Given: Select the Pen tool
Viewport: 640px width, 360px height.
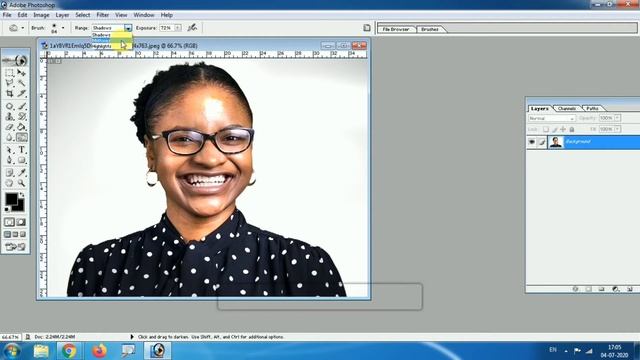Looking at the screenshot, I should [9, 160].
